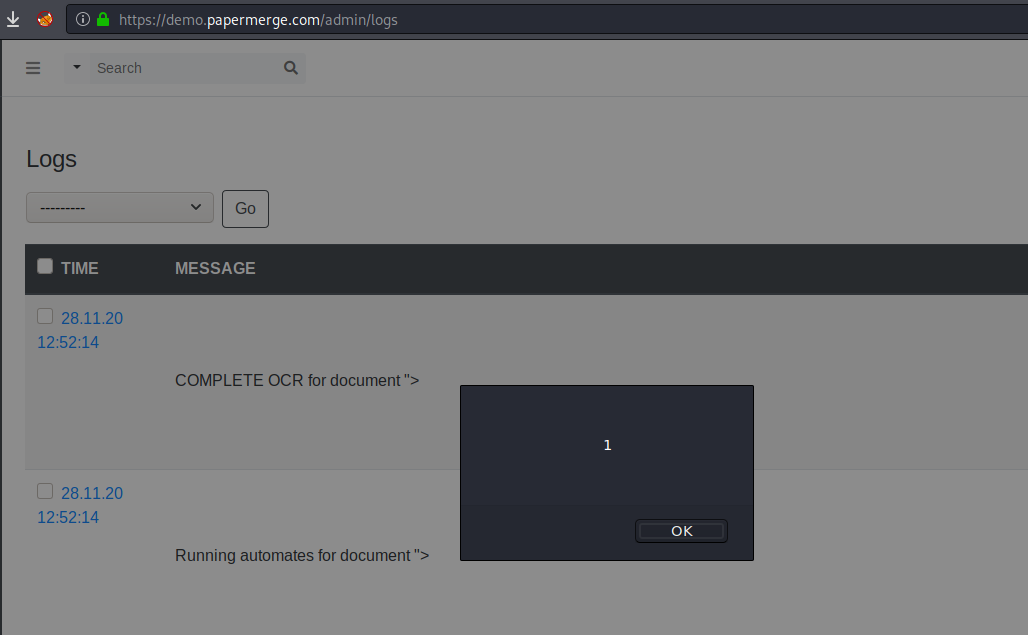Check the Running automates log row checkbox
The width and height of the screenshot is (1028, 635).
click(x=45, y=491)
